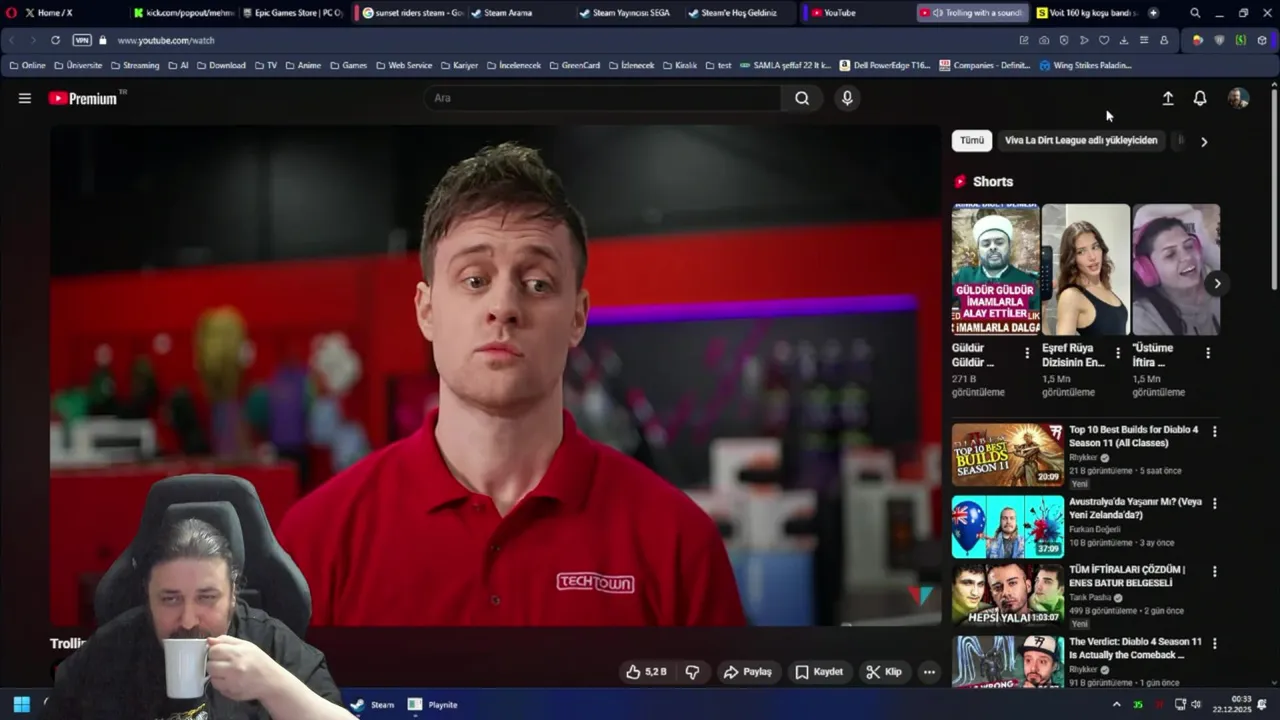Switch to Steam'e Hoş Geldiniz tab

[x=738, y=13]
